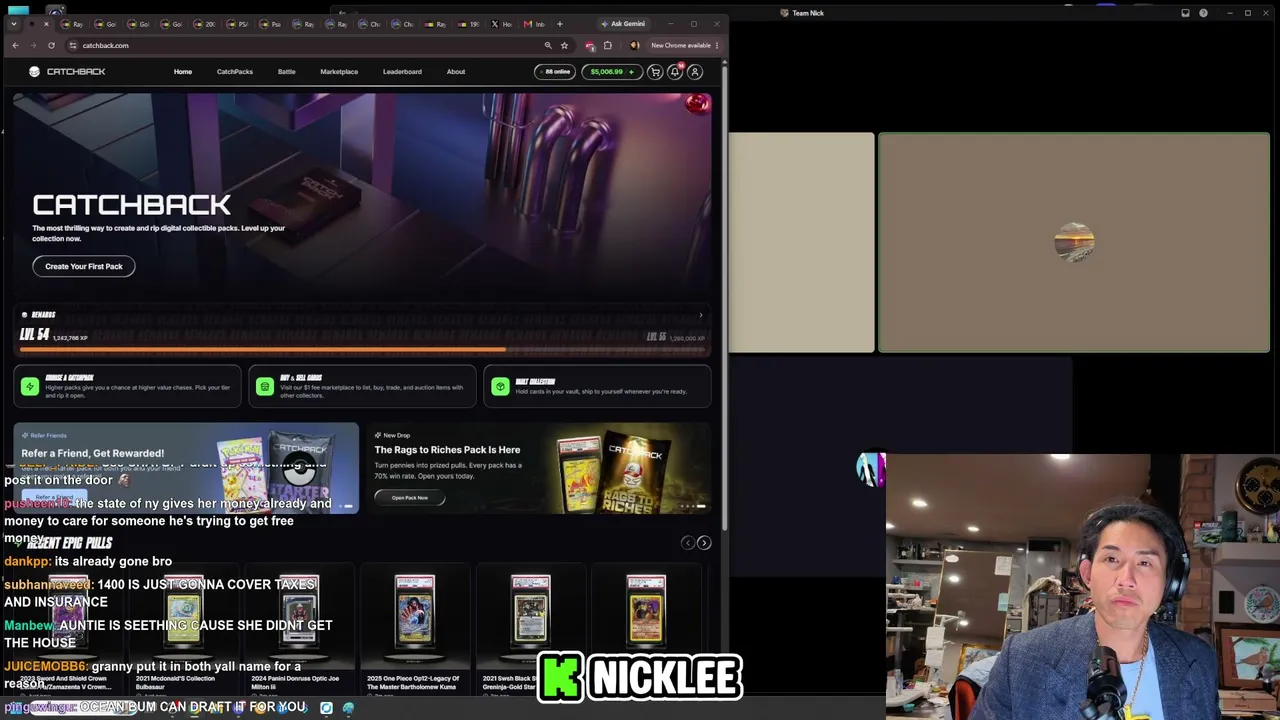Open the Chrome tab search dropdown
1280x720 pixels.
click(13, 24)
